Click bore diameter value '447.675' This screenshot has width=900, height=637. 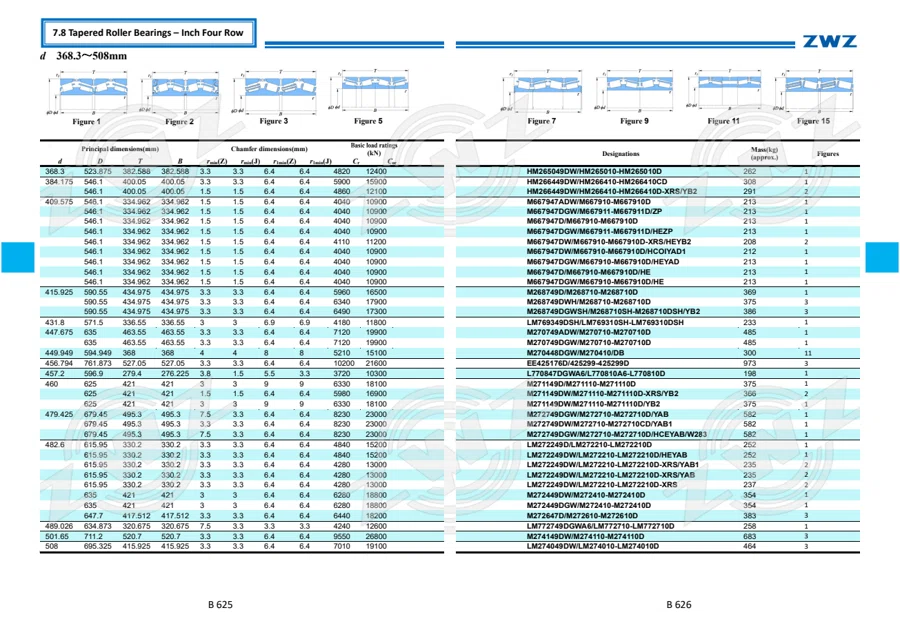click(59, 332)
